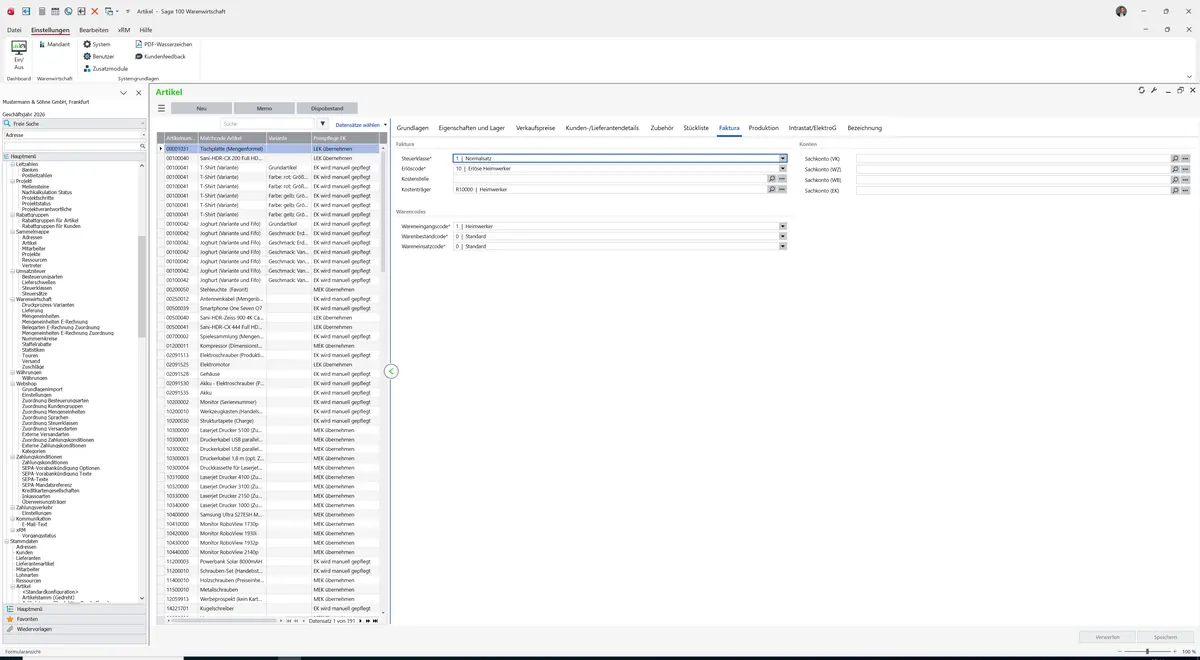The image size is (1200, 660).
Task: Open the user avatar in title bar
Action: tap(1121, 11)
